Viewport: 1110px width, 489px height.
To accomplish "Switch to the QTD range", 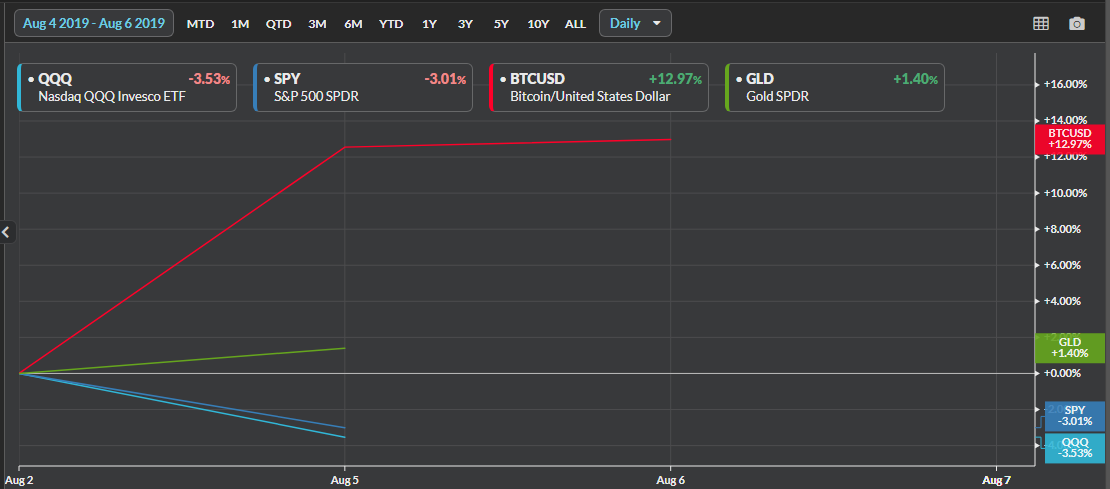I will click(x=278, y=24).
